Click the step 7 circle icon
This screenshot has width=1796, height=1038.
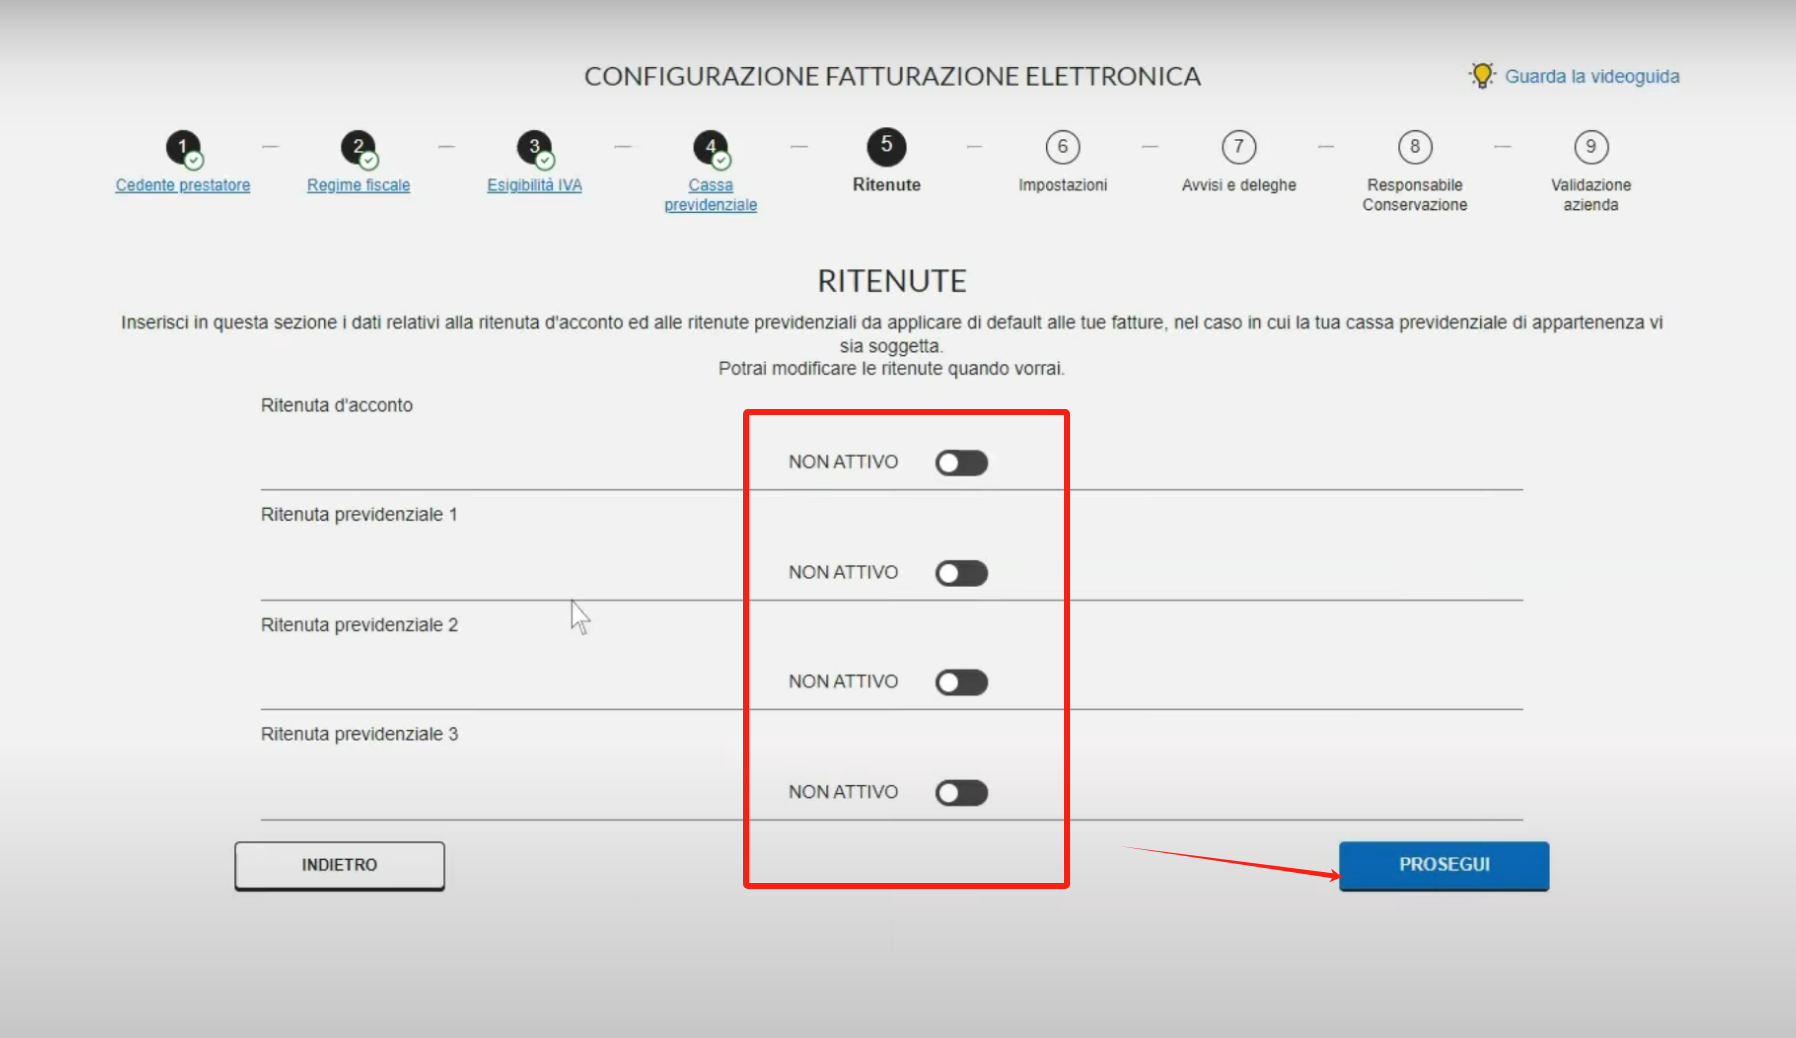pyautogui.click(x=1239, y=147)
